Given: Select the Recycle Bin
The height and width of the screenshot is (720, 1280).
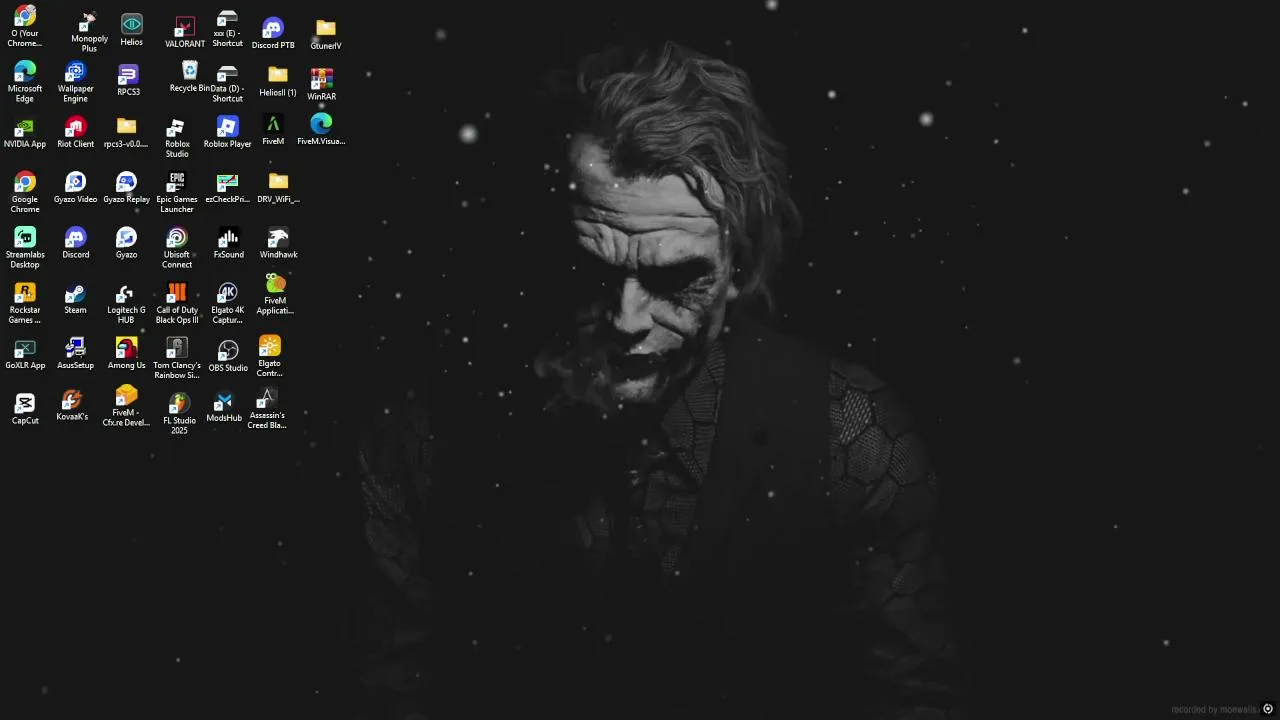Looking at the screenshot, I should point(189,77).
